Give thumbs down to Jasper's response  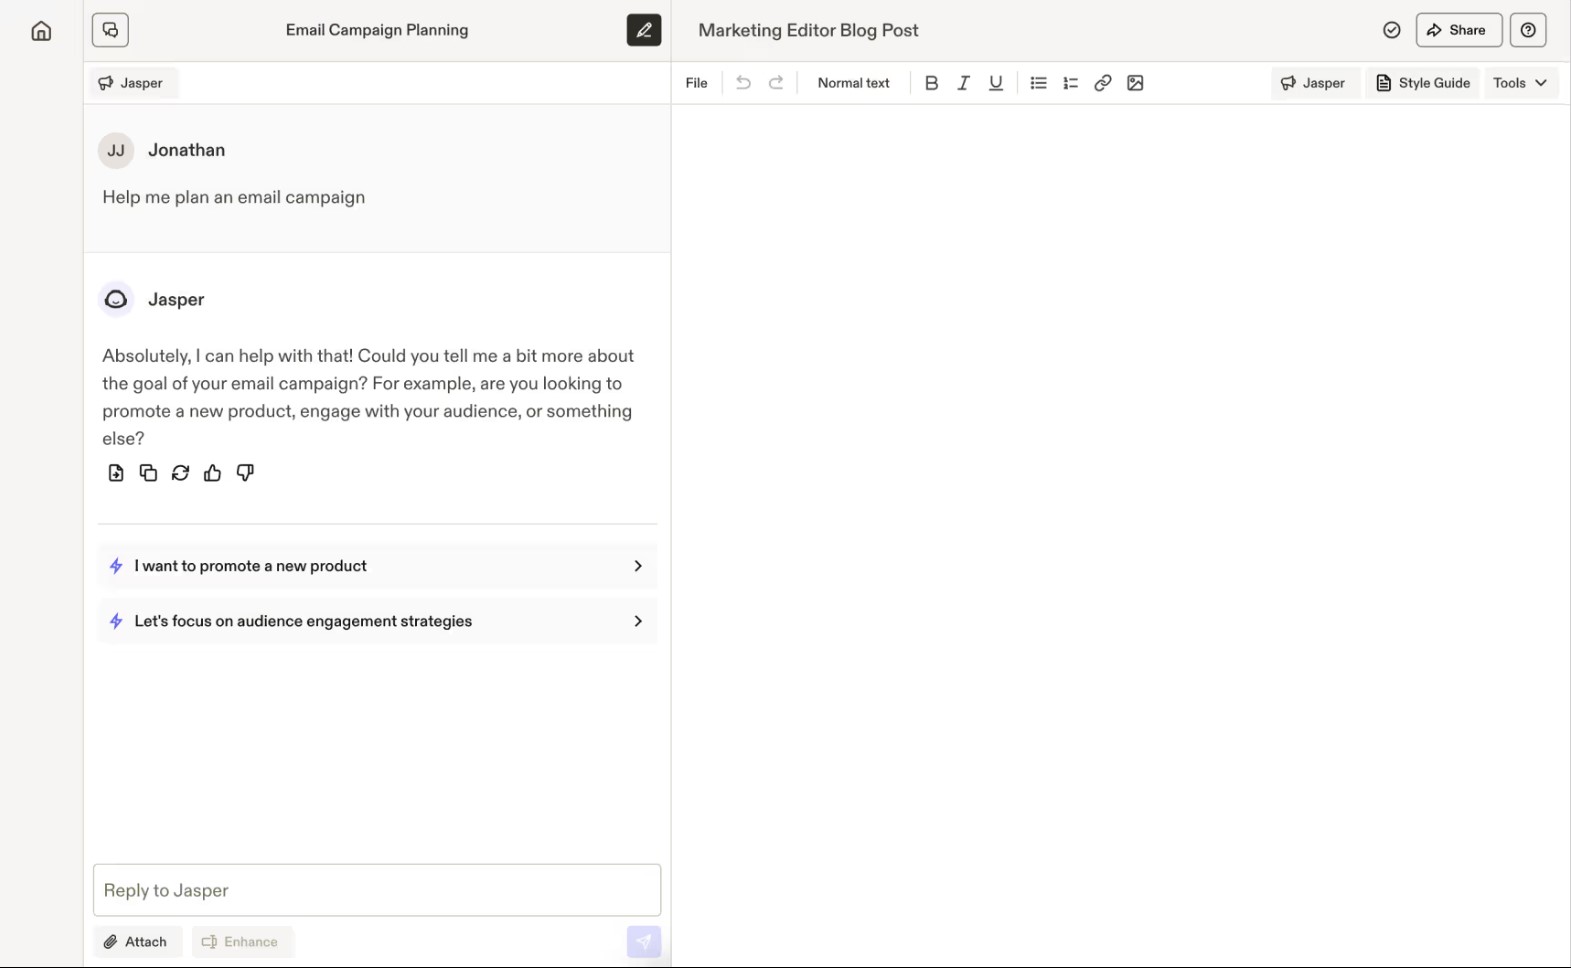tap(245, 473)
